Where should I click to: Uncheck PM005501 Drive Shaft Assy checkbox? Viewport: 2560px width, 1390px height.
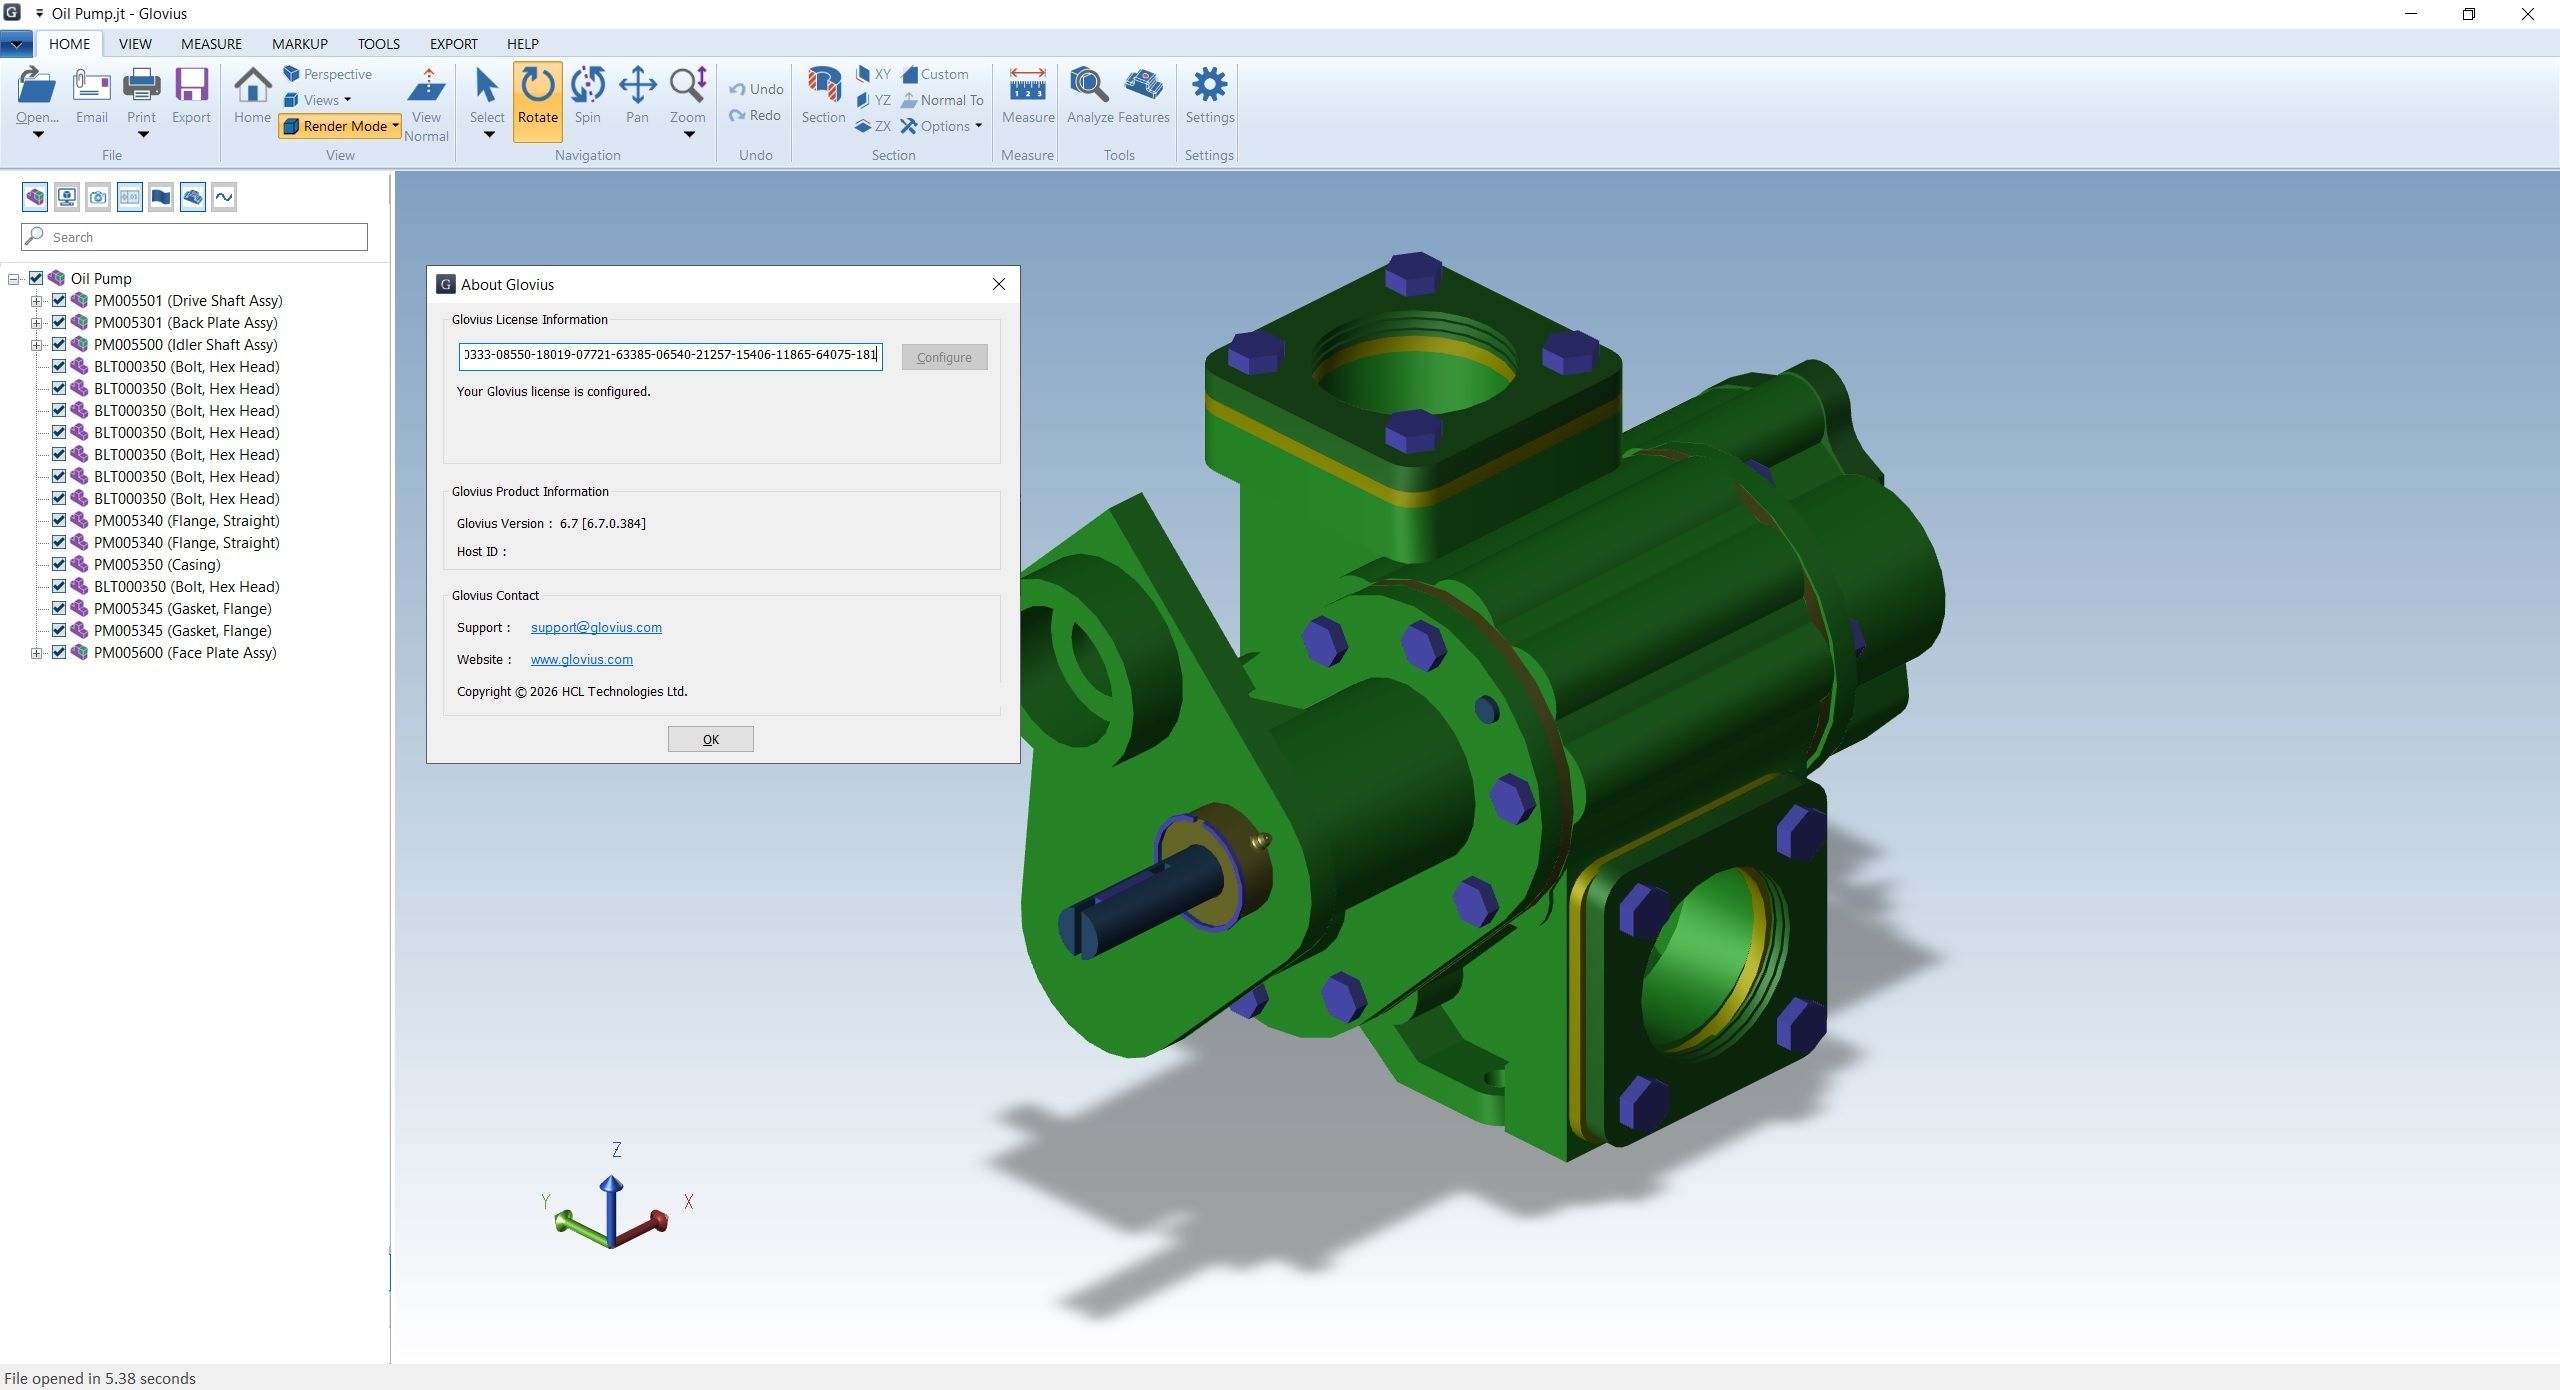coord(59,300)
